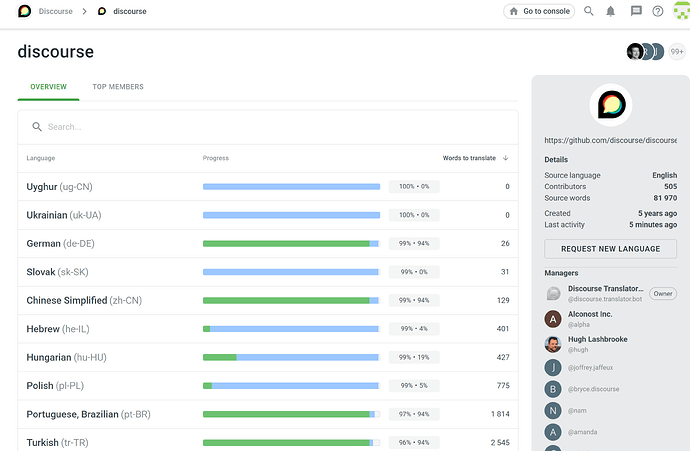Screen dimensions: 690x451
Task: Open the search magnifier icon in the header
Action: 588,11
